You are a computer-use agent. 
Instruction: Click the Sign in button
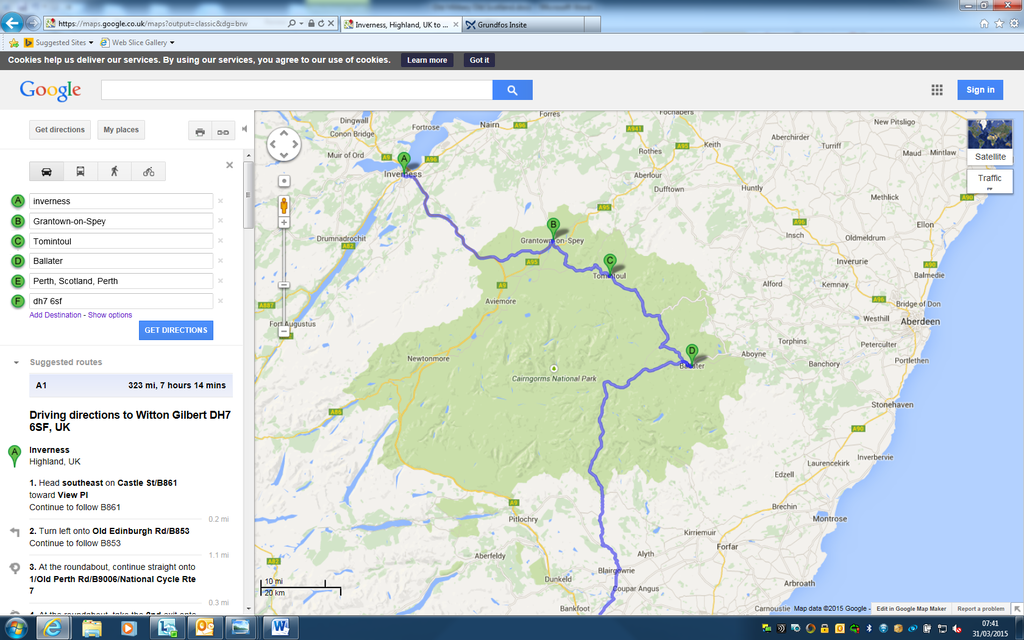980,90
